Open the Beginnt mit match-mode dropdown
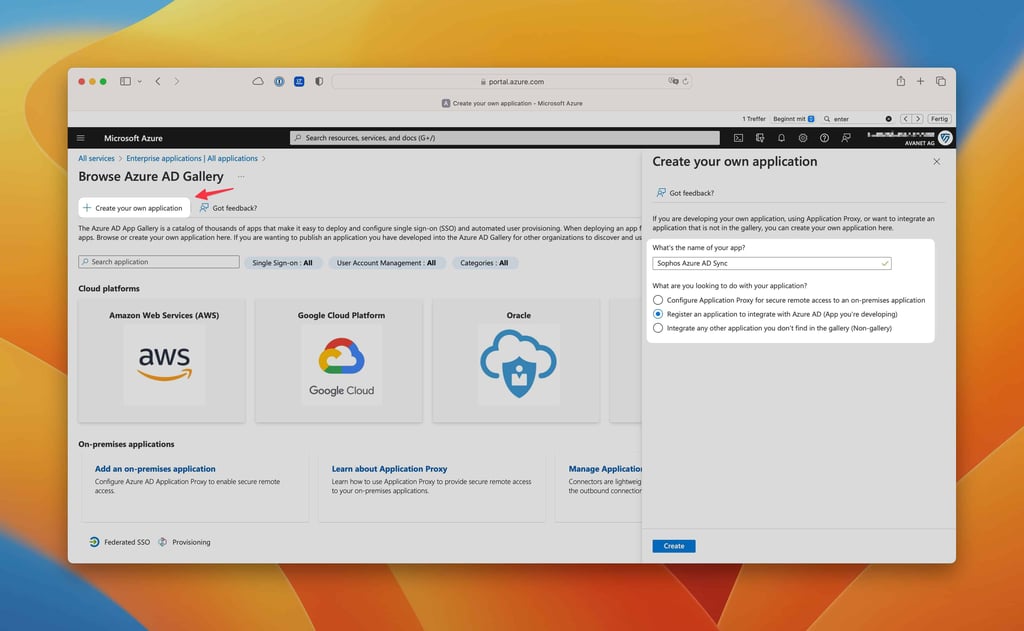Viewport: 1024px width, 631px height. tap(793, 119)
